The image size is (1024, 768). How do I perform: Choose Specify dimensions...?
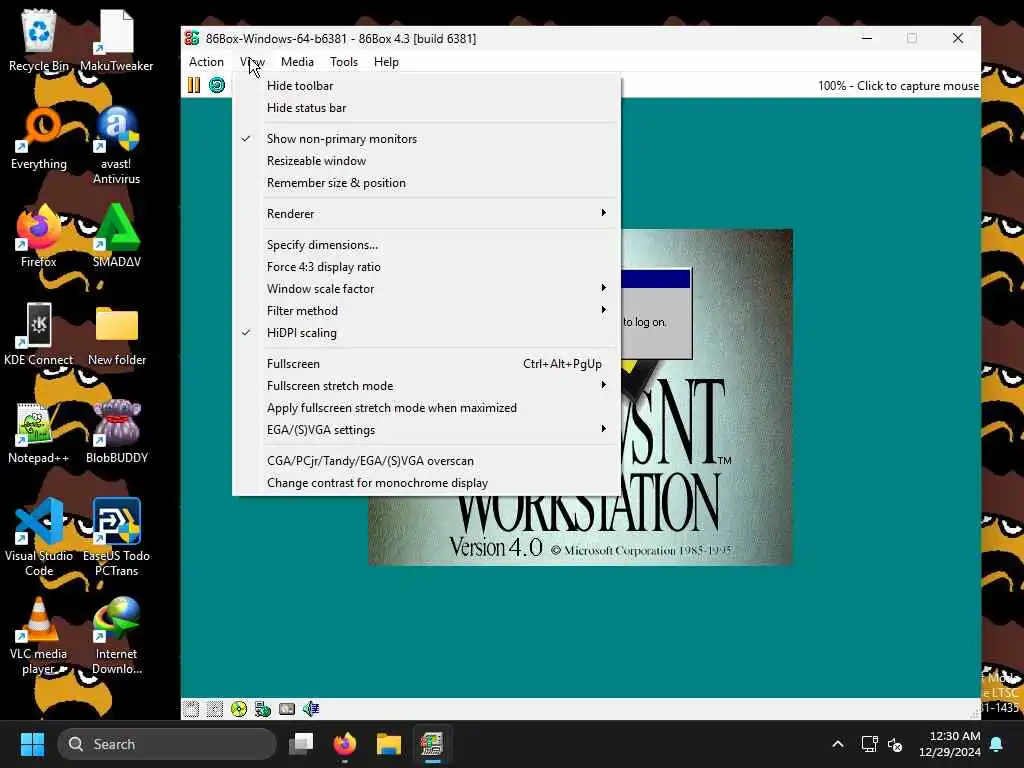[x=426, y=245]
